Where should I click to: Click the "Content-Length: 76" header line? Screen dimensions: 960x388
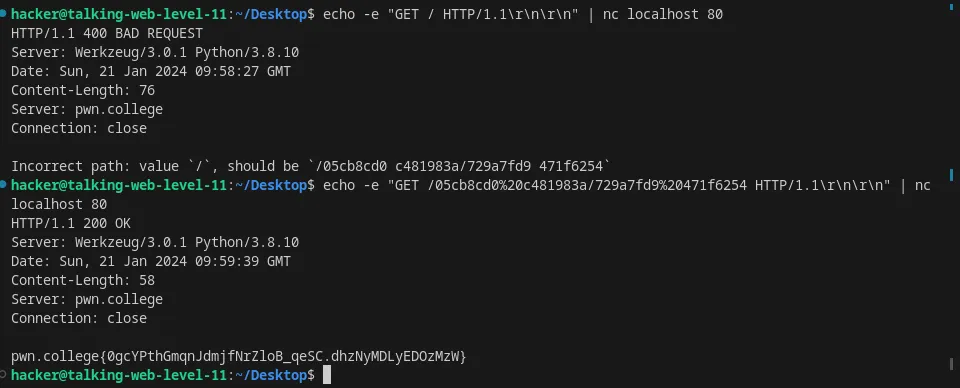(83, 90)
